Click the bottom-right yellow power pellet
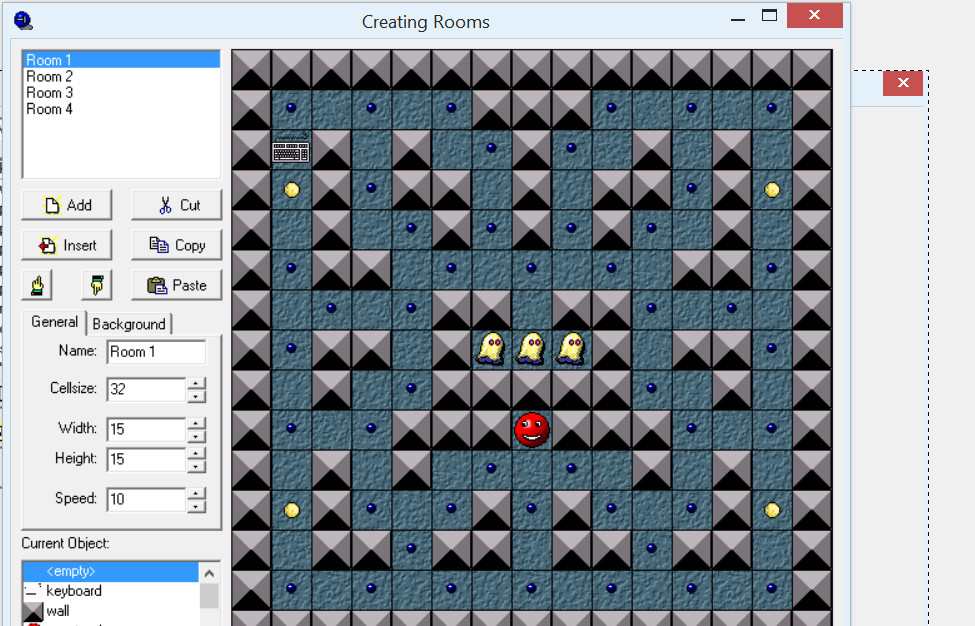975x626 pixels. pos(772,510)
